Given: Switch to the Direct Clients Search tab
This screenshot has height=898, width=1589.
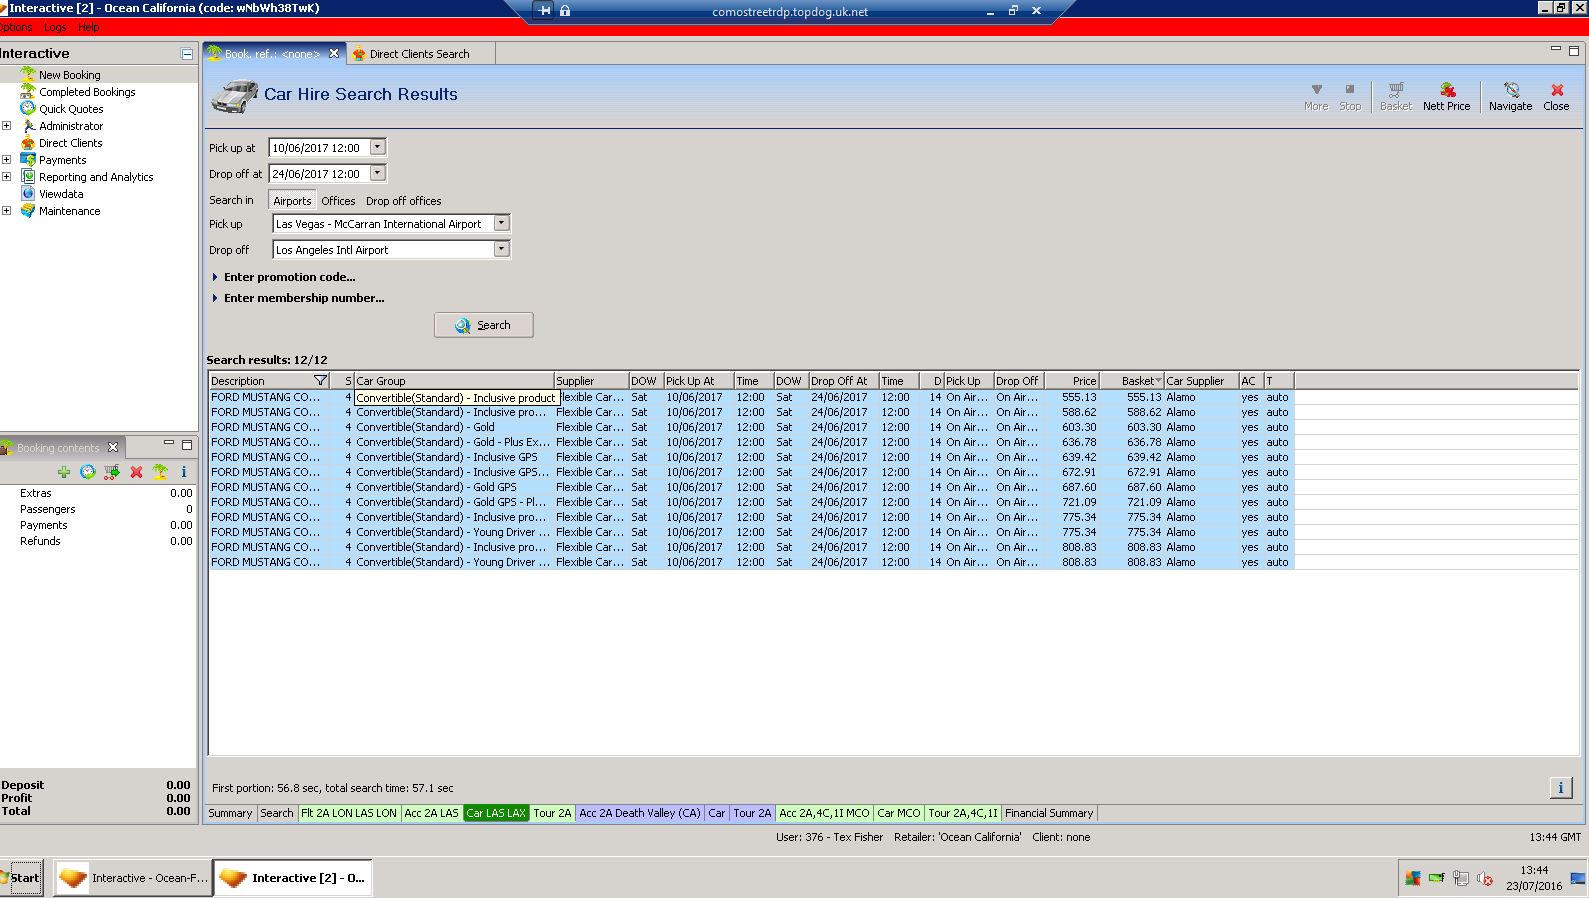Looking at the screenshot, I should point(418,54).
